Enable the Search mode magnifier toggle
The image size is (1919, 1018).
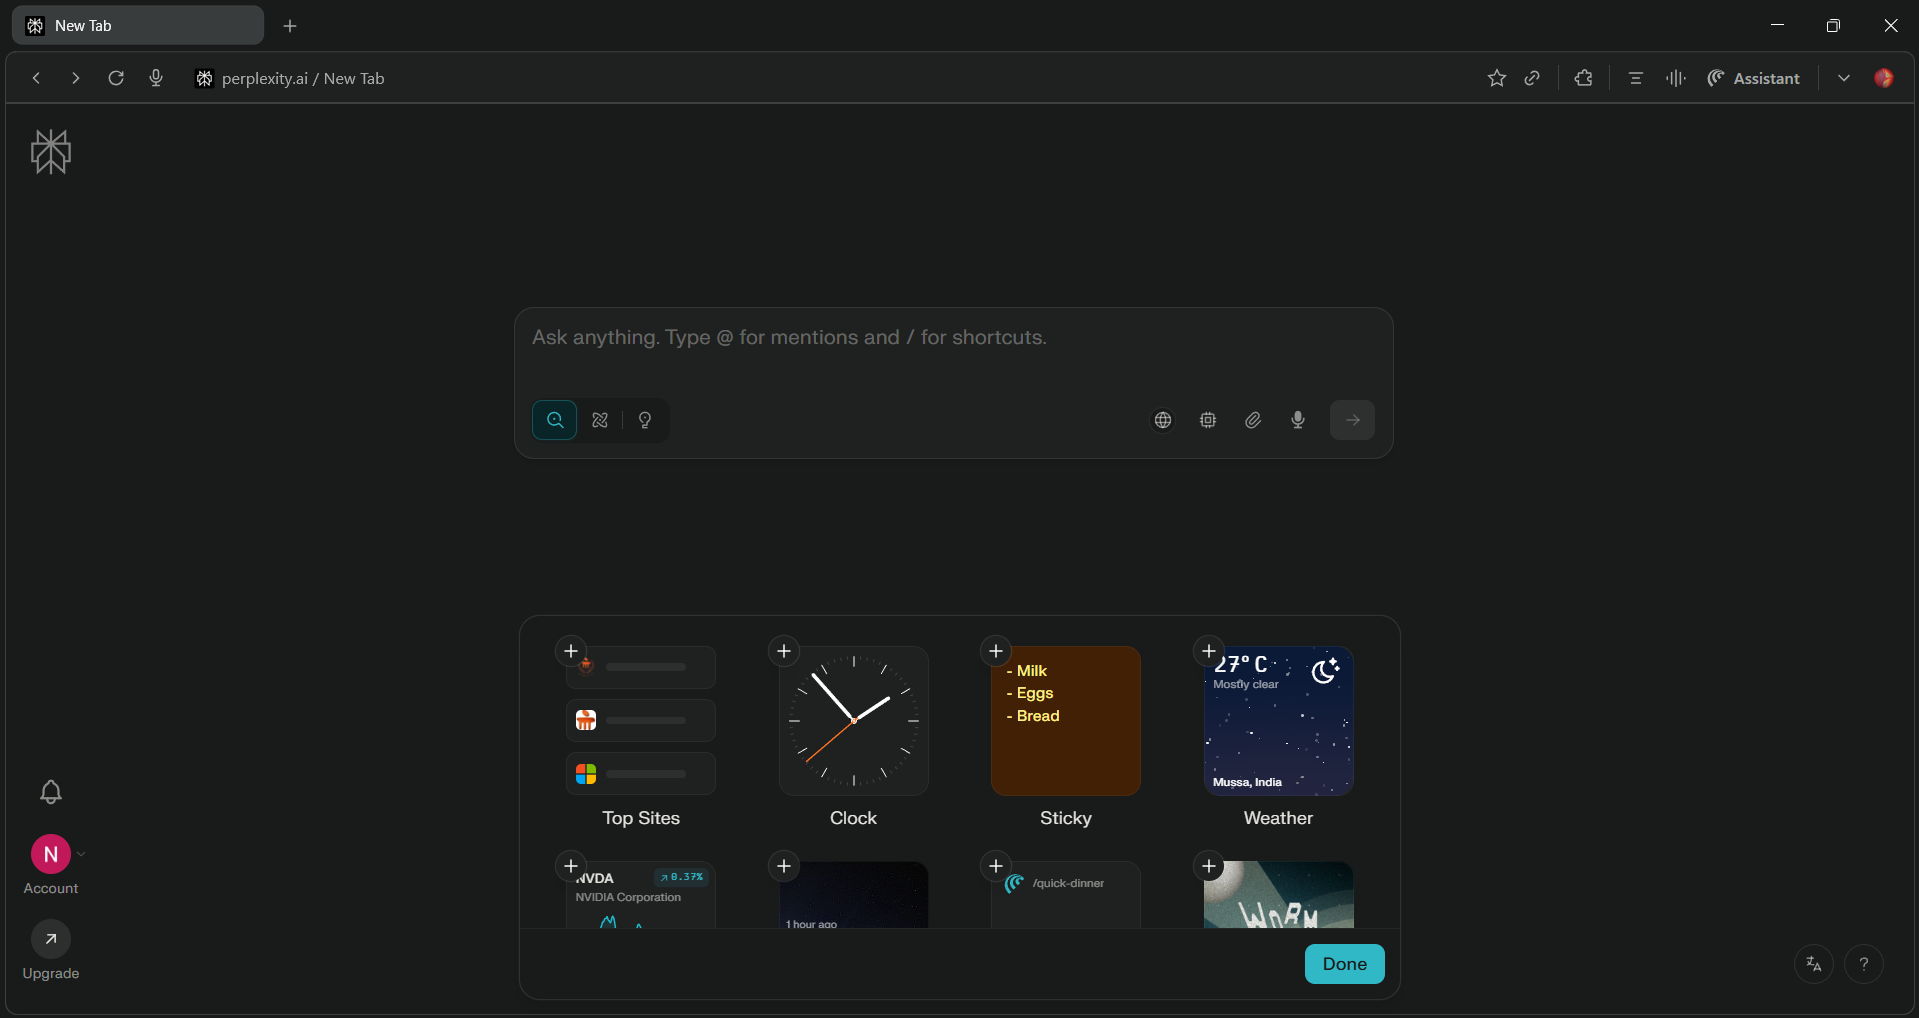point(555,420)
